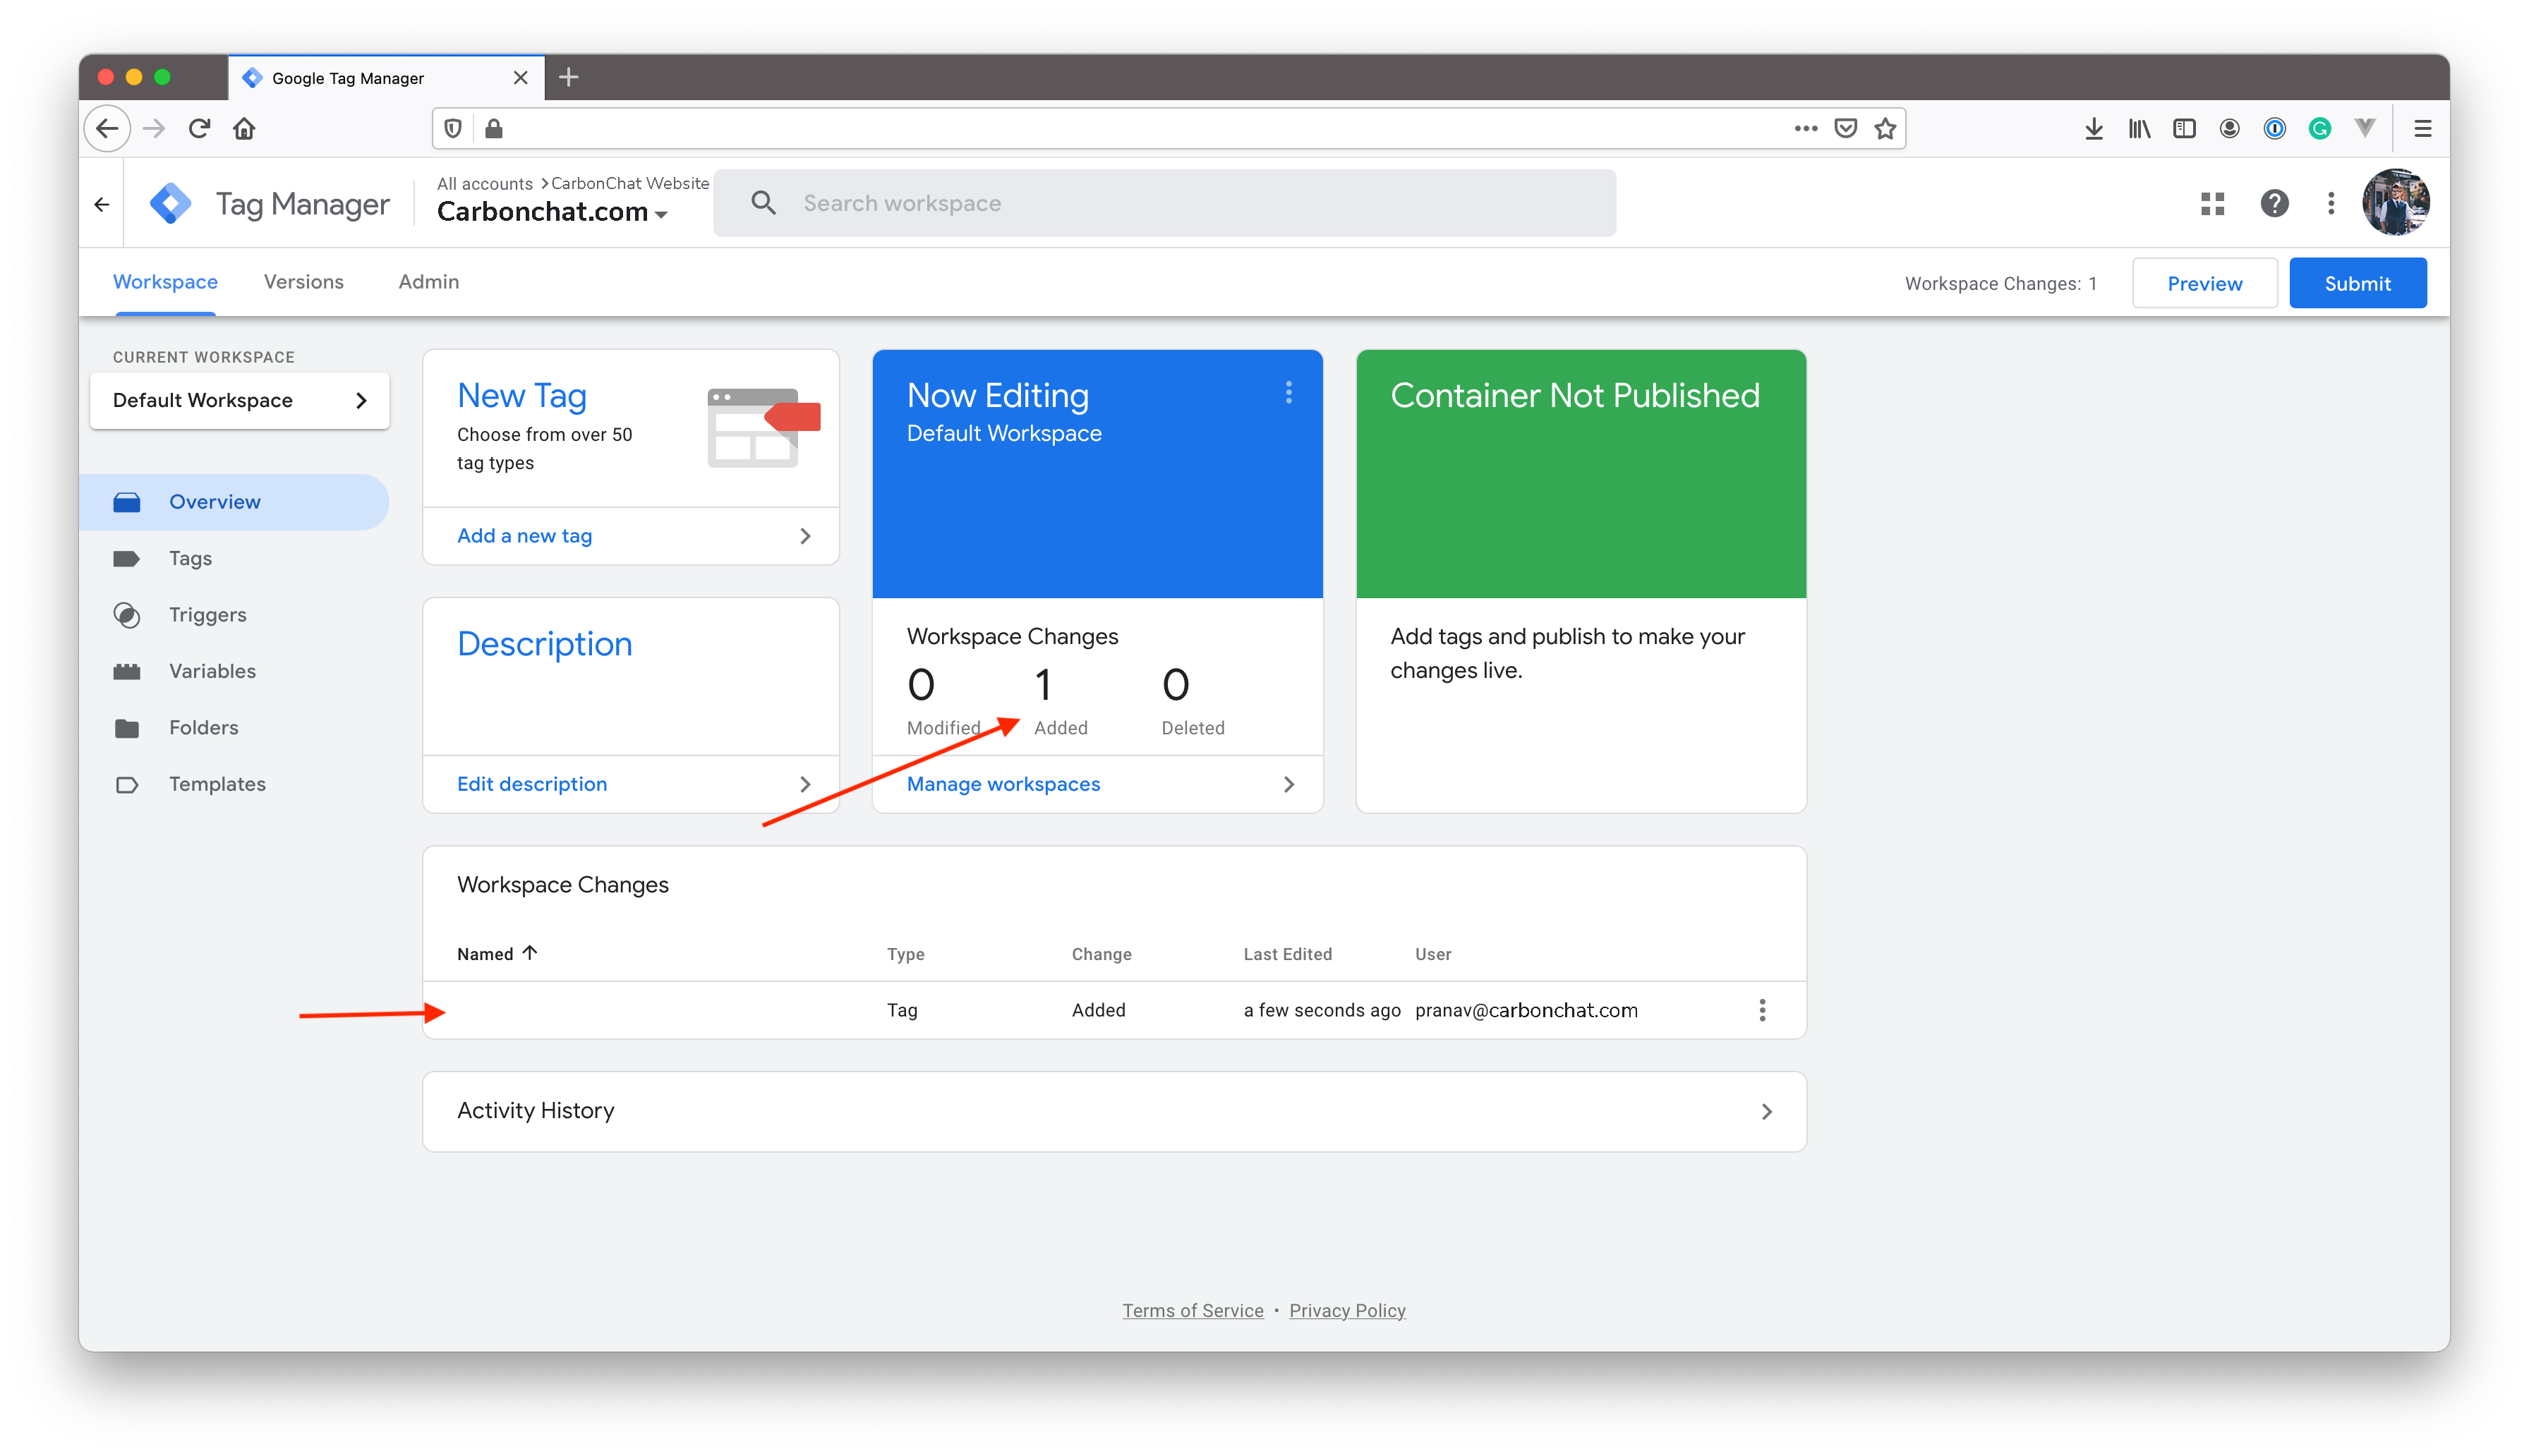
Task: Select the Variables sidebar item
Action: click(212, 671)
